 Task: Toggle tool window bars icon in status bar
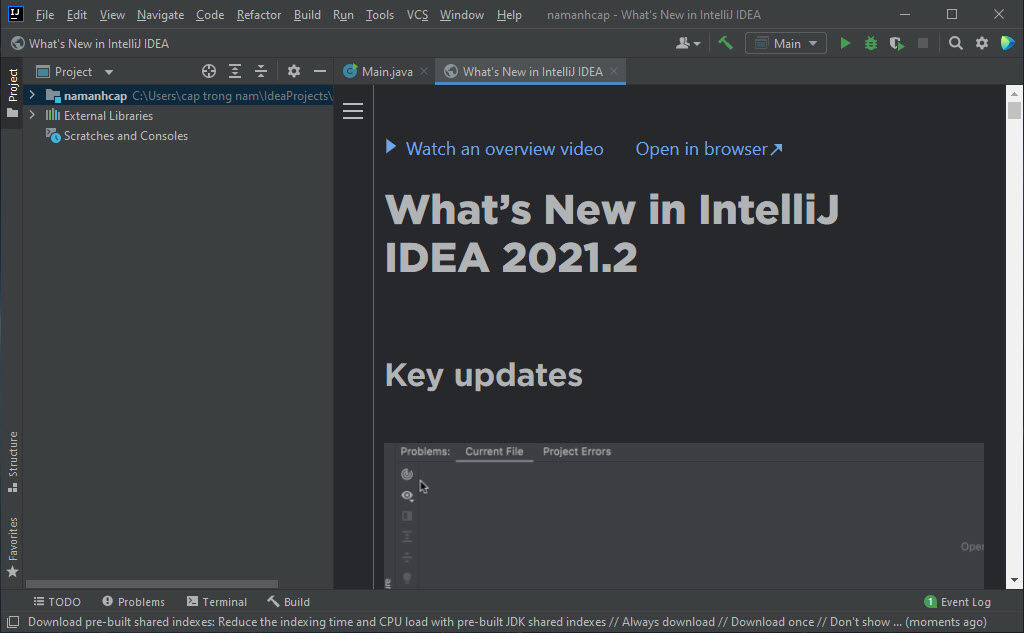pyautogui.click(x=13, y=622)
